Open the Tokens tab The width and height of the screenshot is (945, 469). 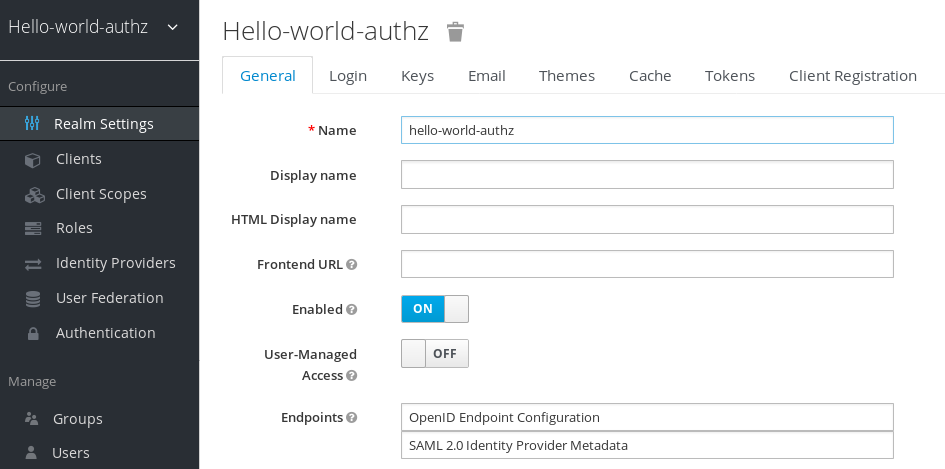coord(729,76)
